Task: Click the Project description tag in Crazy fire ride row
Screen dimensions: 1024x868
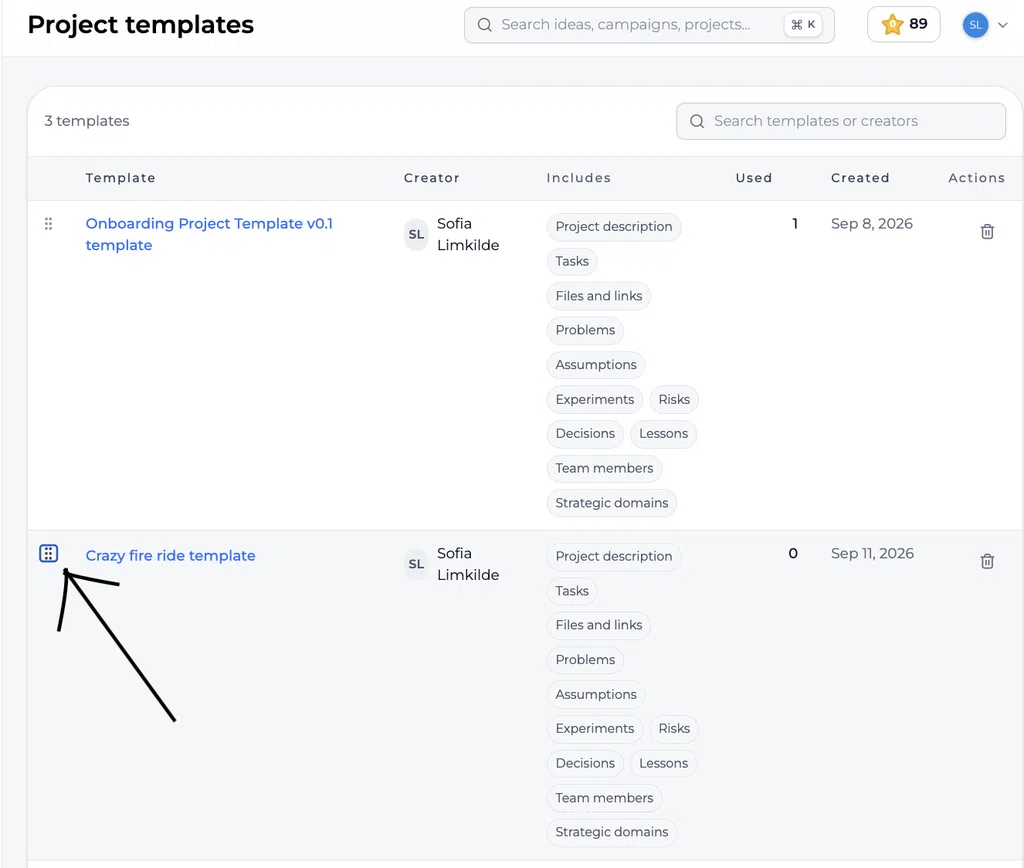Action: [x=614, y=556]
